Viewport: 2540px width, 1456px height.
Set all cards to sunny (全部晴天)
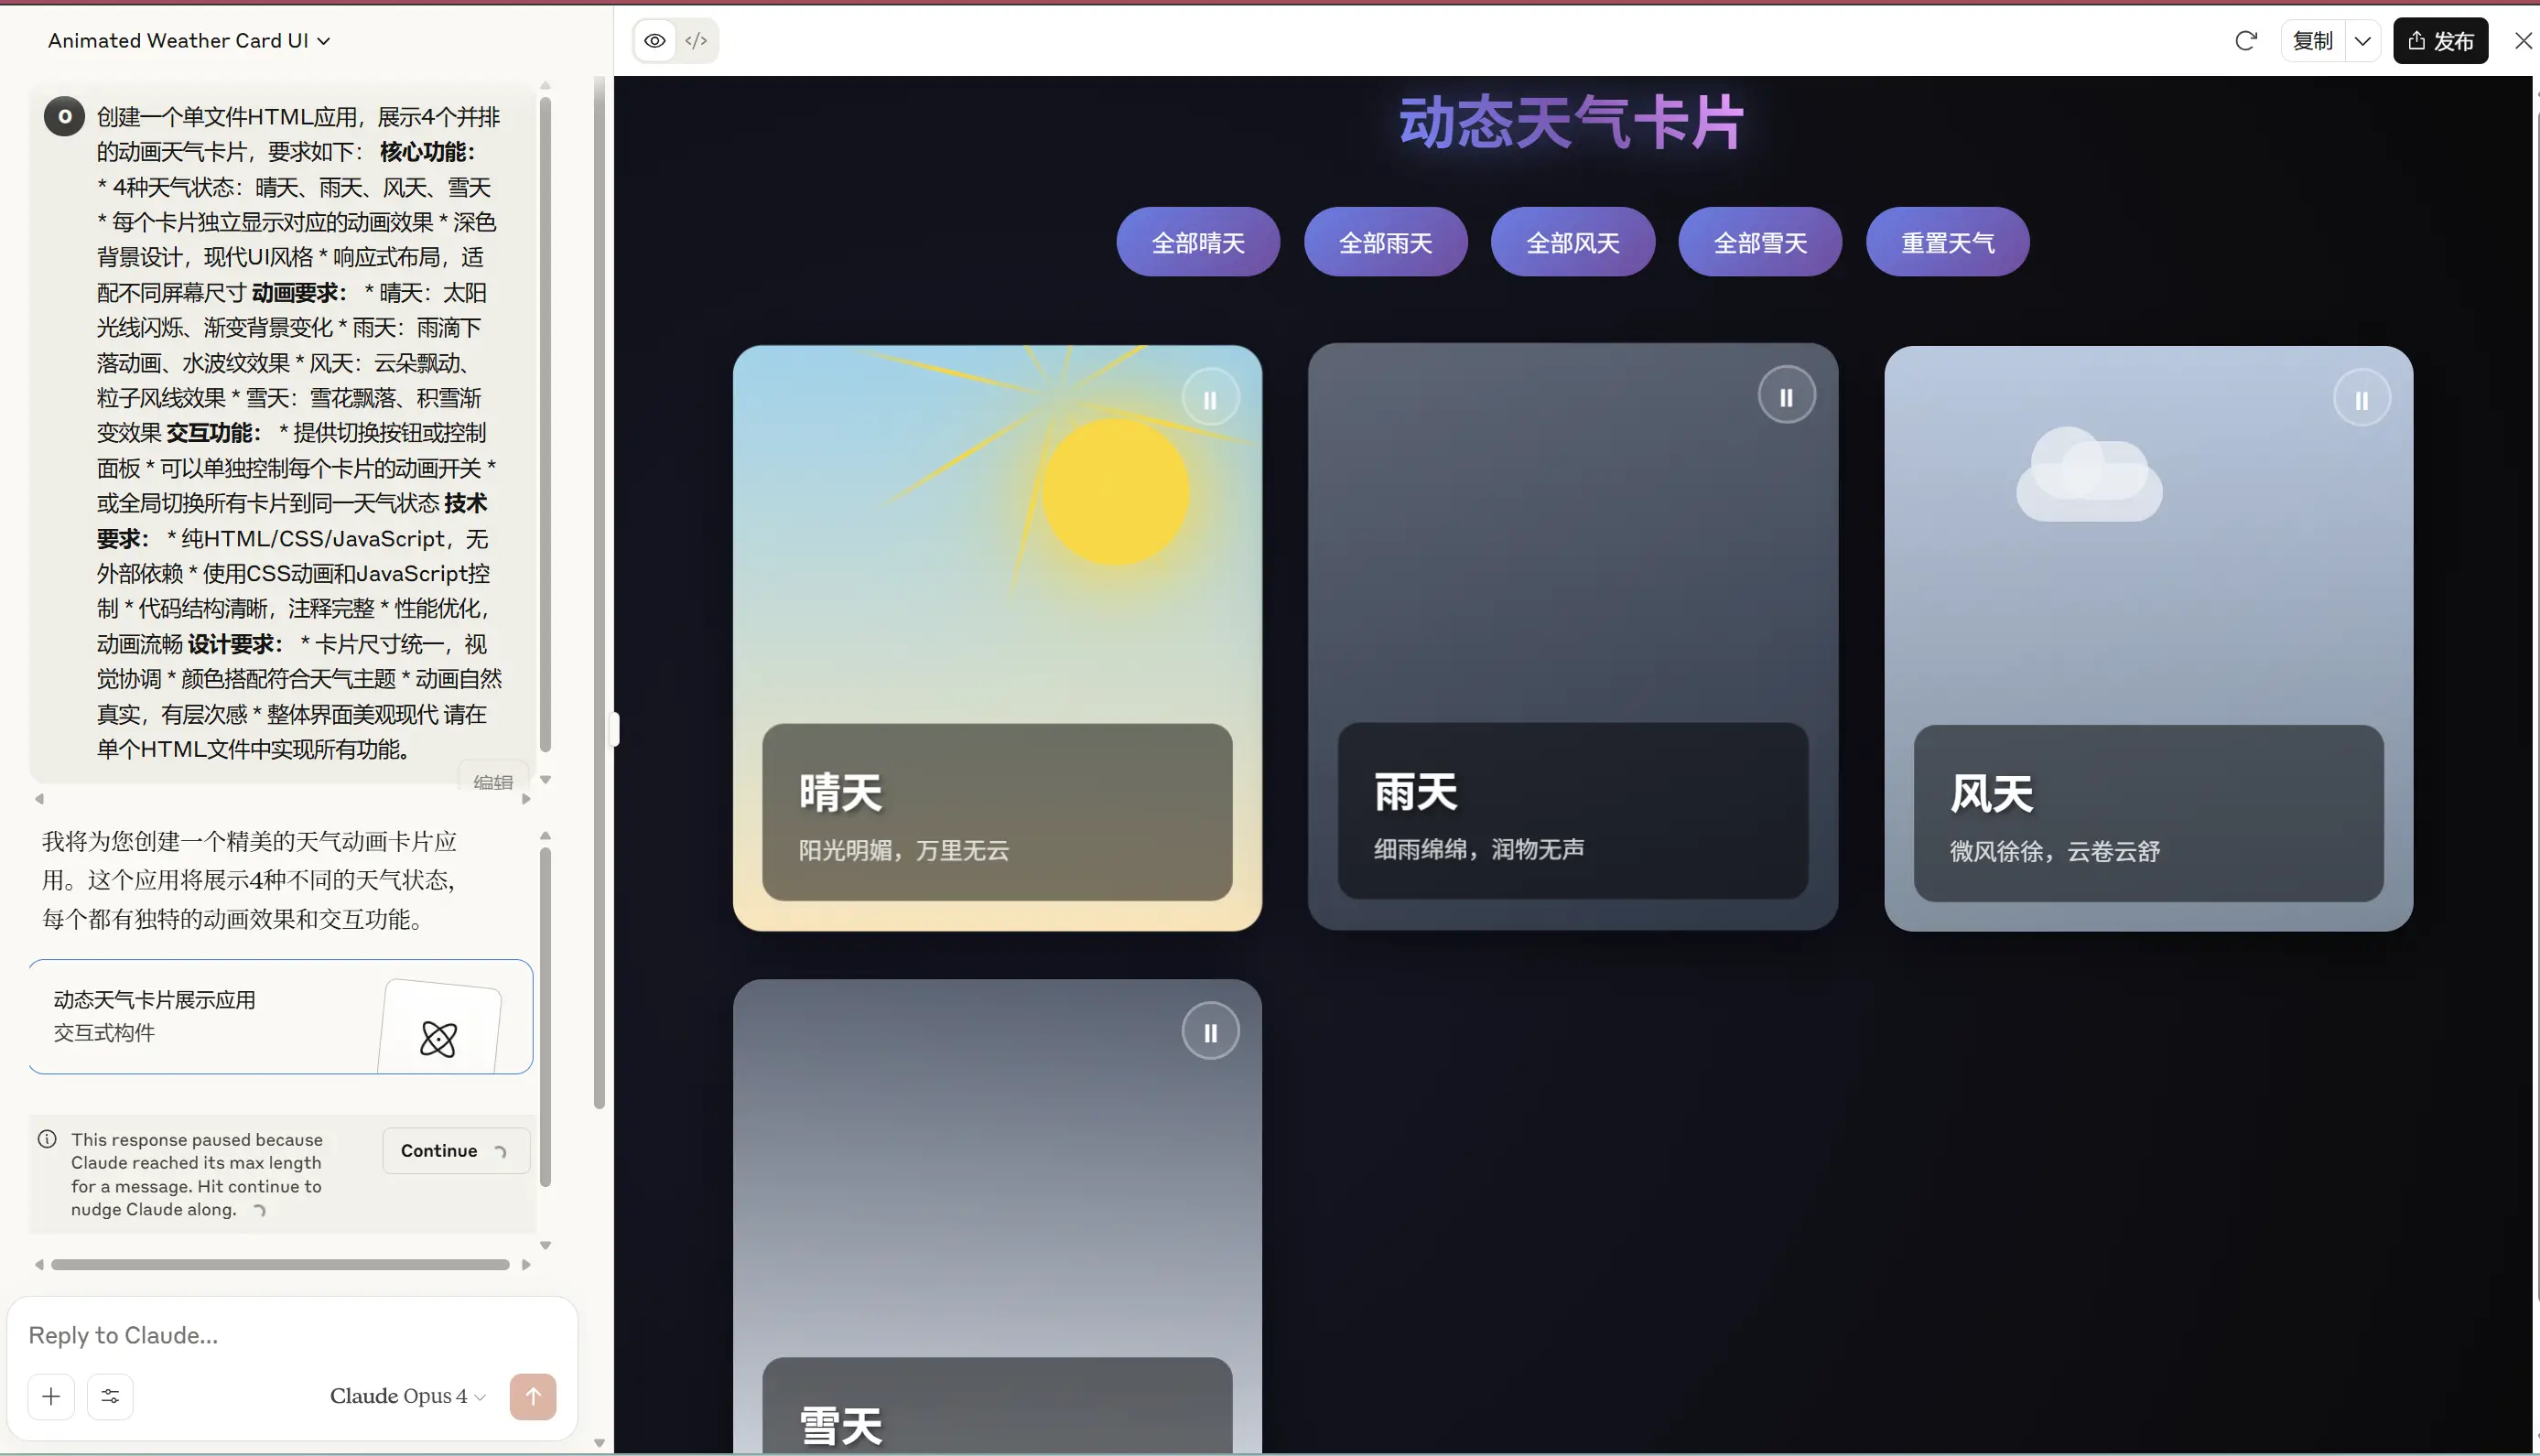point(1198,242)
